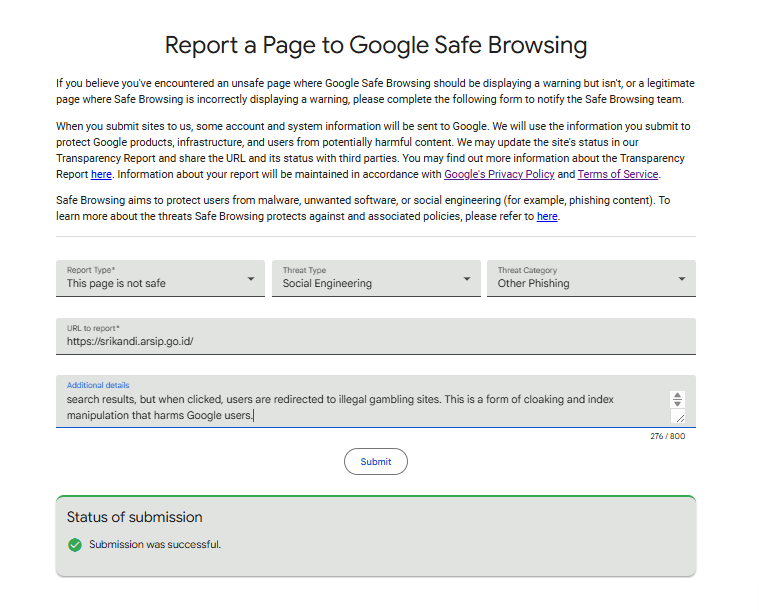The width and height of the screenshot is (759, 611).
Task: Open the Terms of Service link
Action: (618, 174)
